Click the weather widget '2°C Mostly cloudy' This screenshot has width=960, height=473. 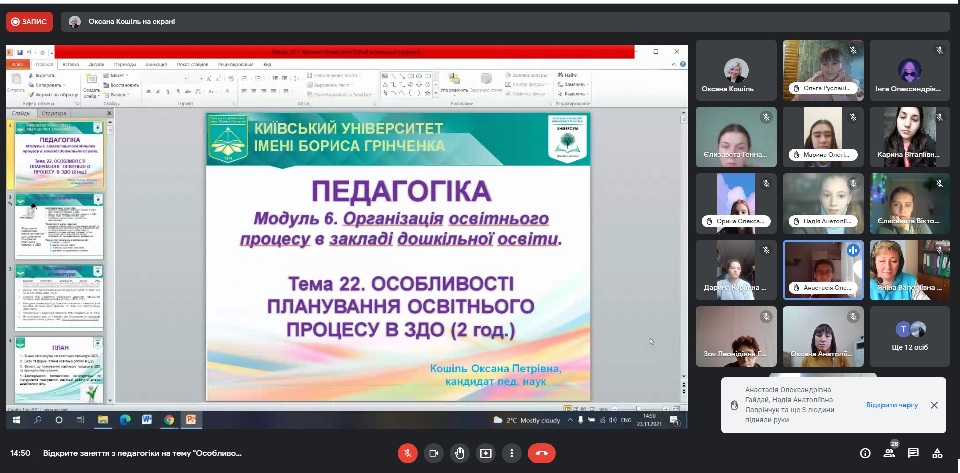[x=527, y=420]
